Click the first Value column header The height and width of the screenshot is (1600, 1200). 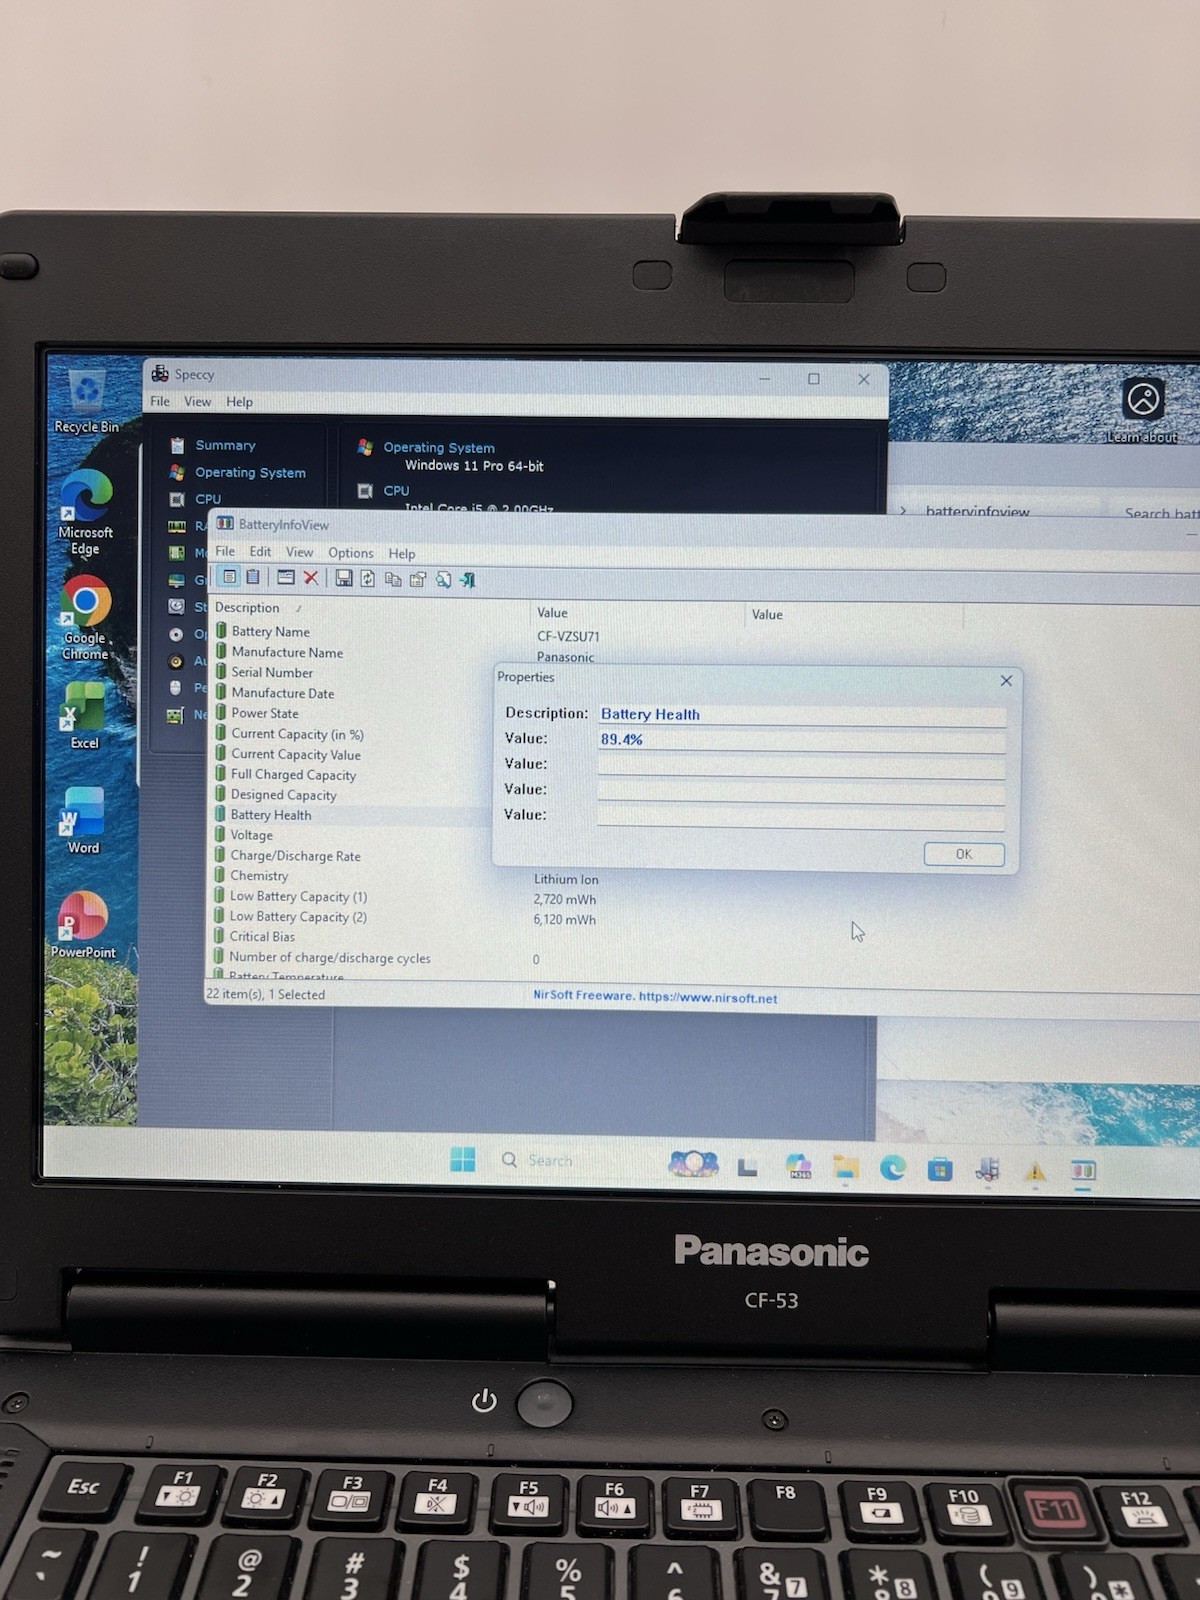(638, 613)
